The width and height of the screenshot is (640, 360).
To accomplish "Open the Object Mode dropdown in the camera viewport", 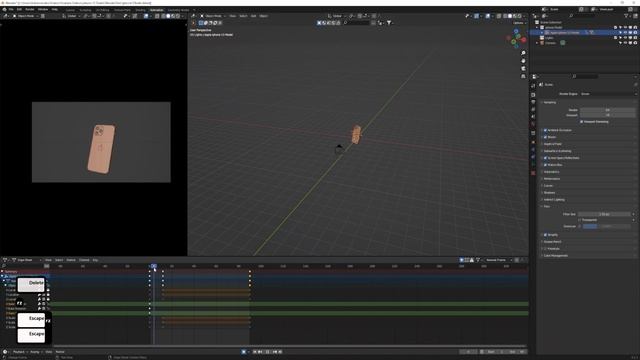I will click(x=25, y=16).
